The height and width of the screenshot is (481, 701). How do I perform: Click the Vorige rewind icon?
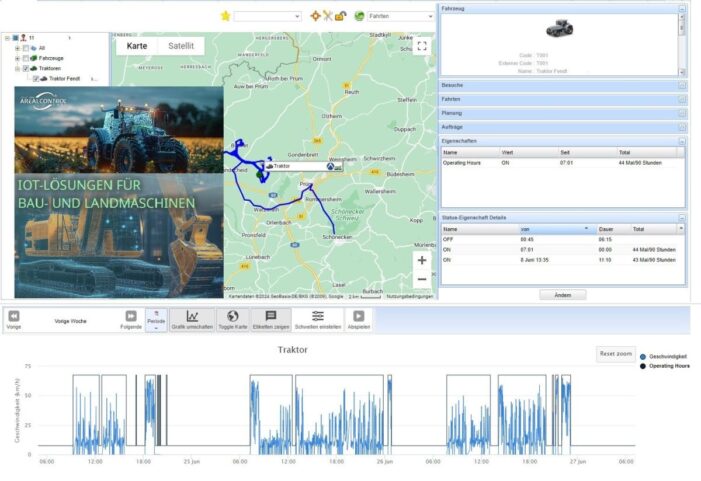click(x=14, y=316)
